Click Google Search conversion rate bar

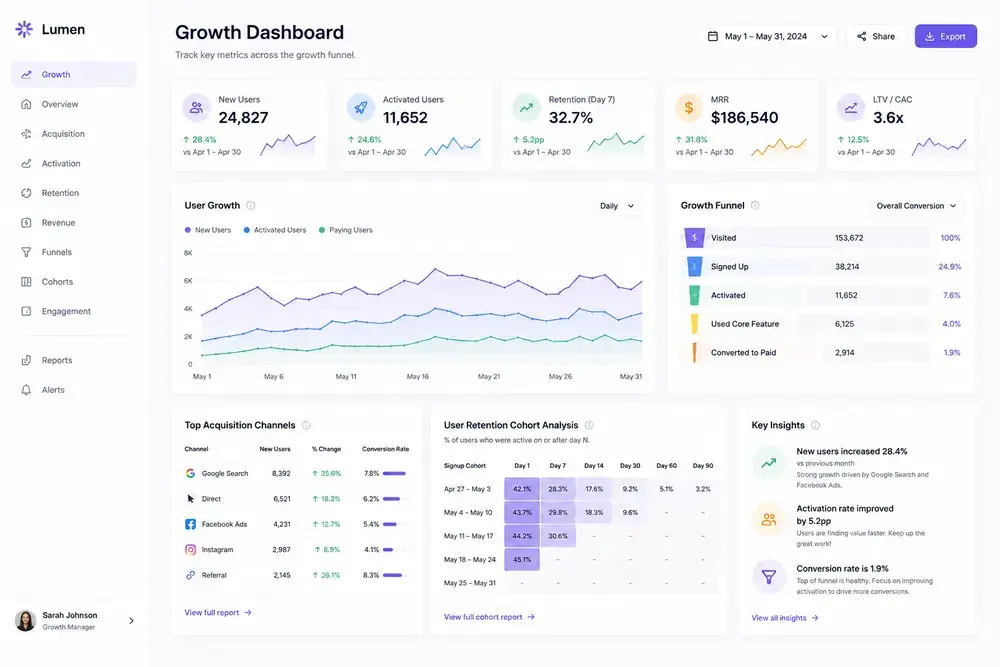coord(394,473)
